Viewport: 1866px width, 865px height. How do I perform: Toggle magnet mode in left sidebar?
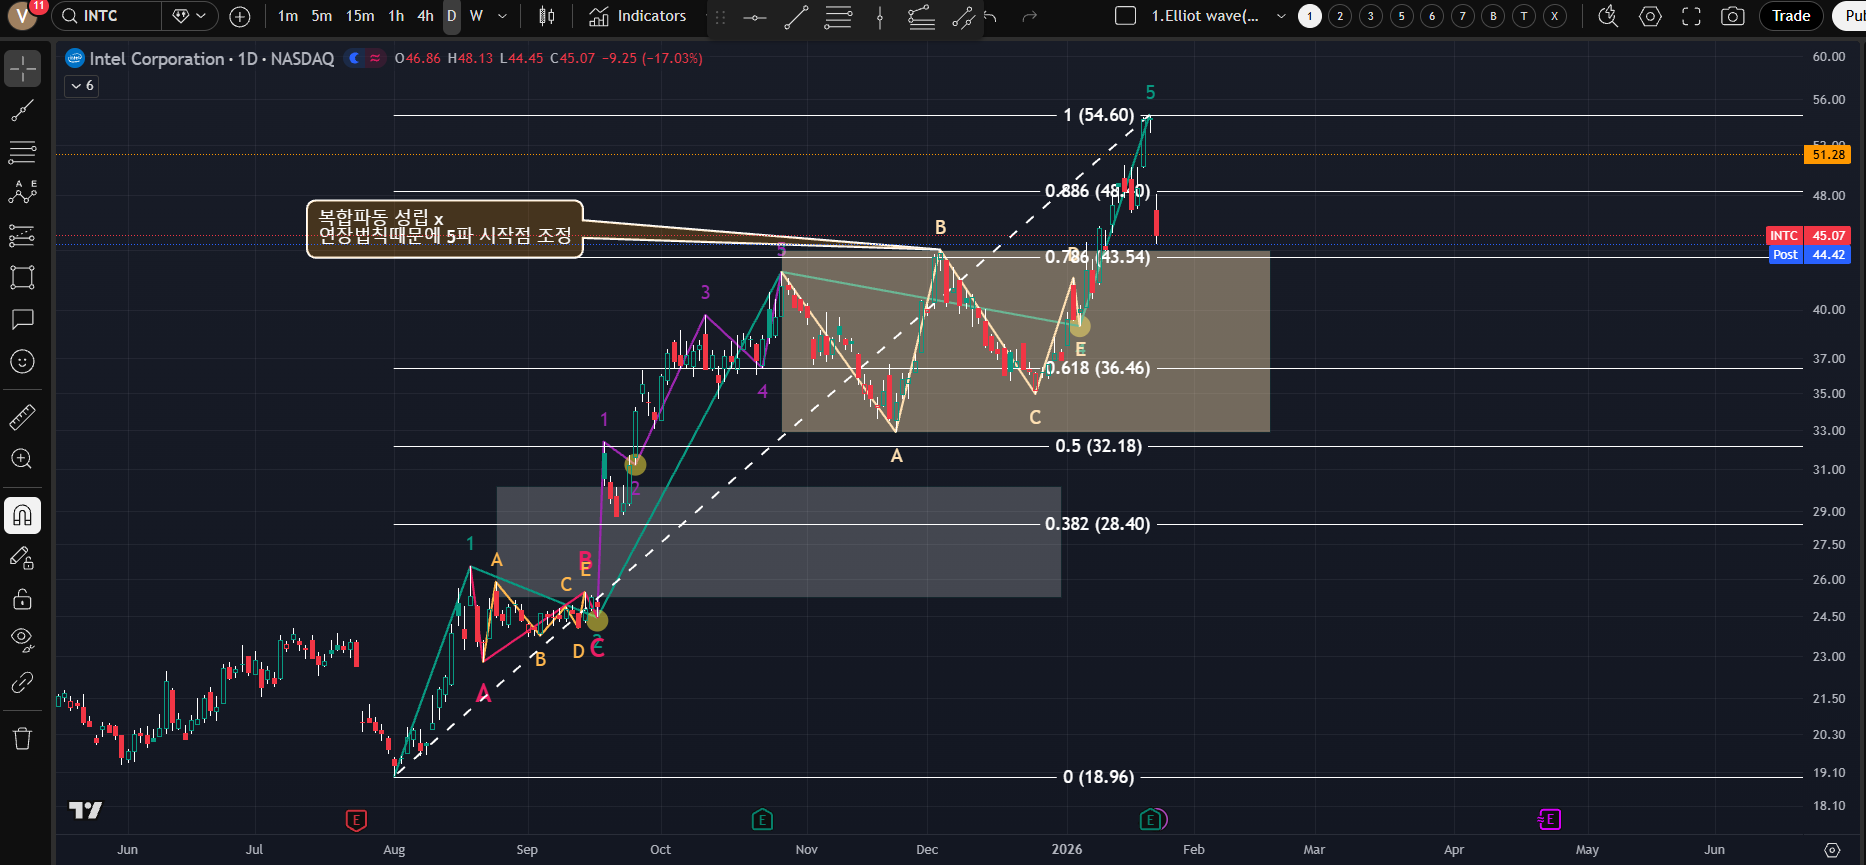point(22,516)
